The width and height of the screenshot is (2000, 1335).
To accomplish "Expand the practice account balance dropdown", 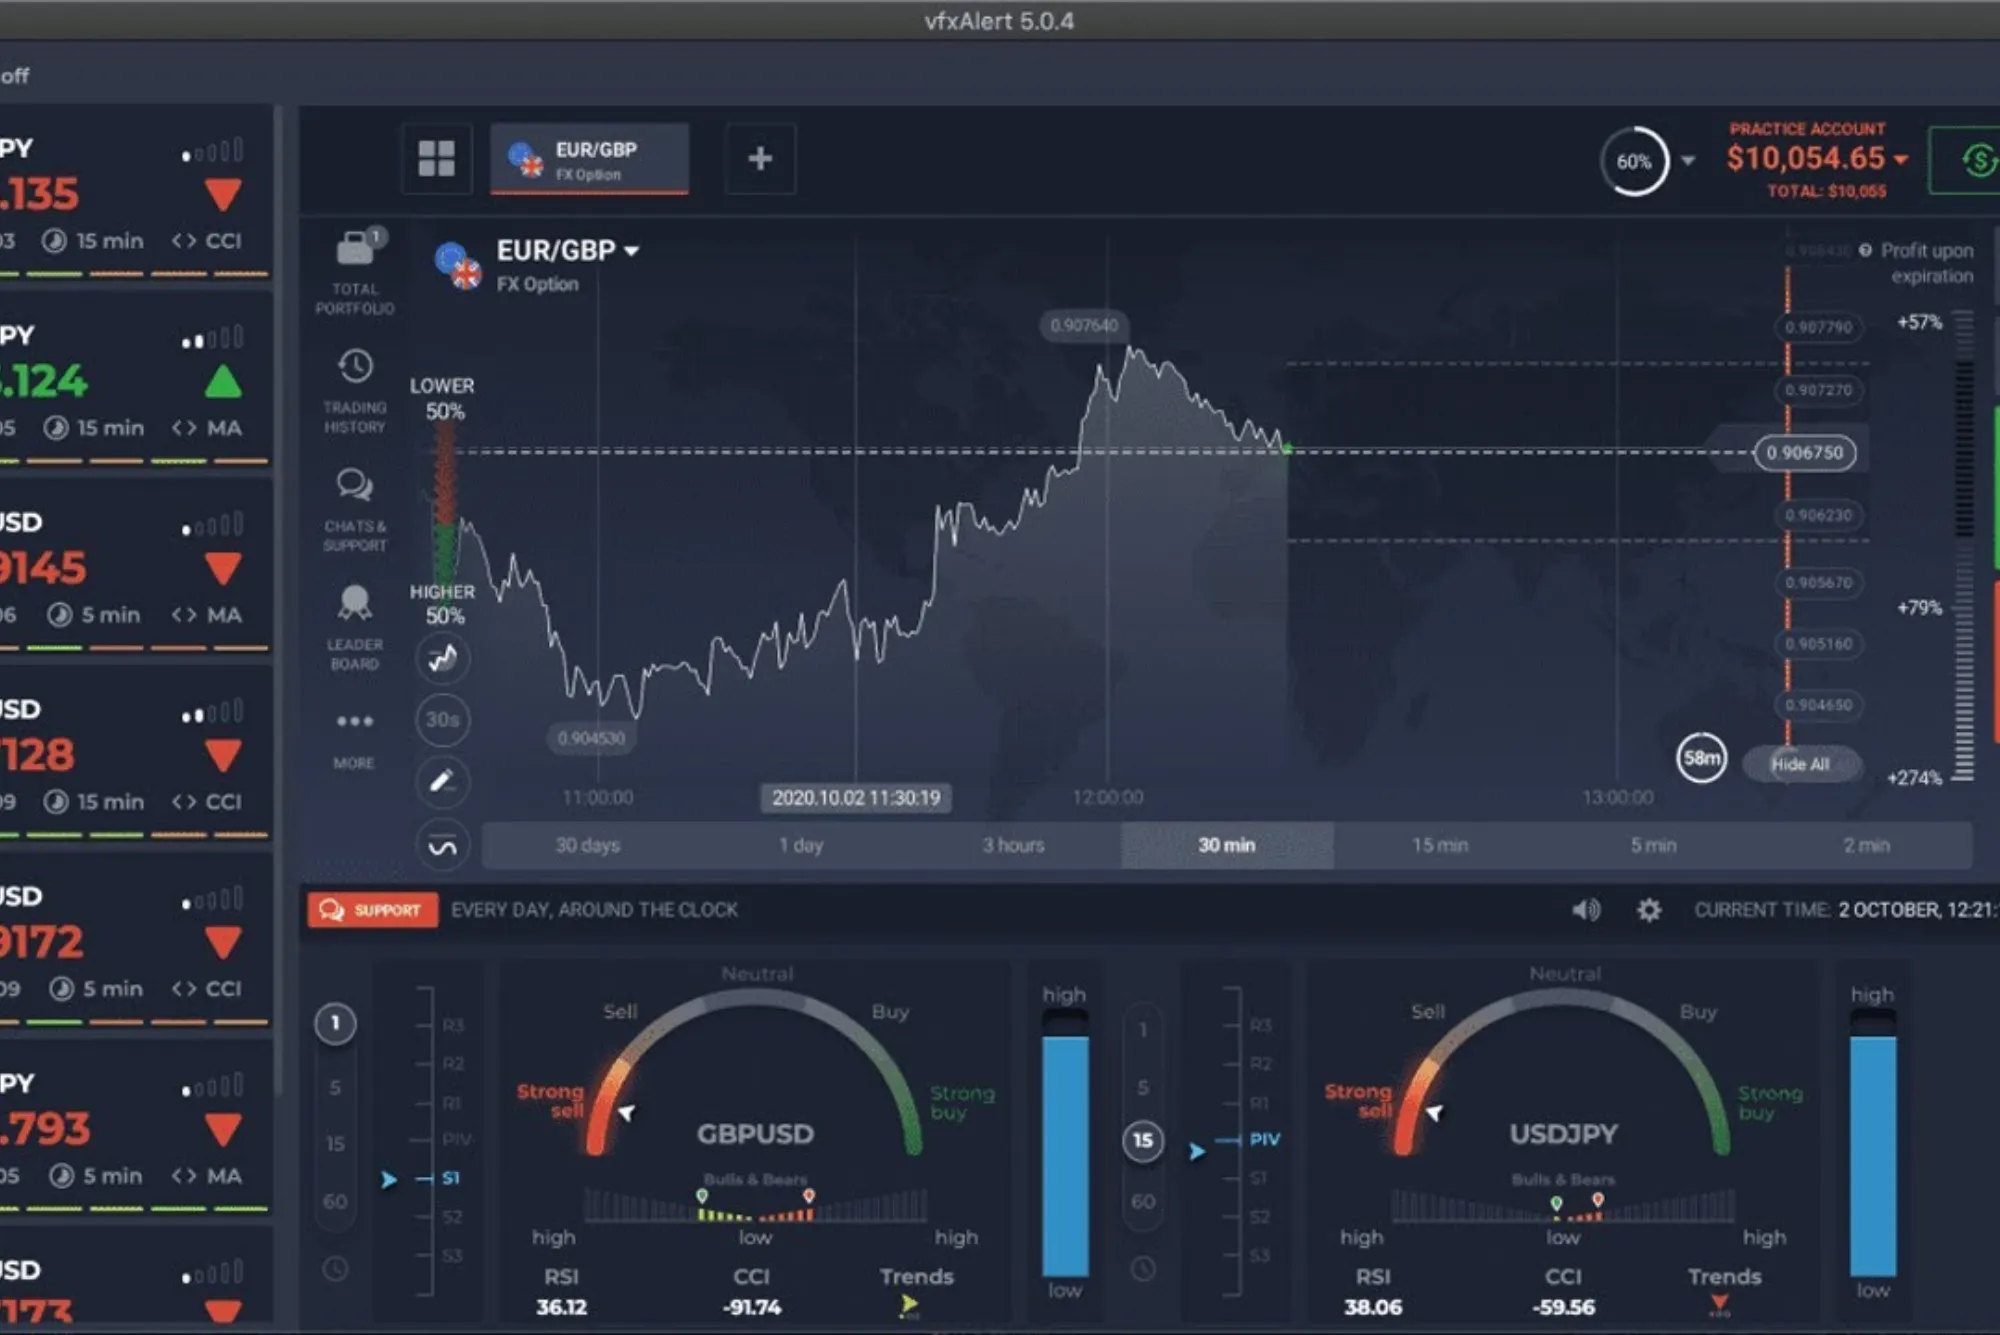I will (1901, 159).
